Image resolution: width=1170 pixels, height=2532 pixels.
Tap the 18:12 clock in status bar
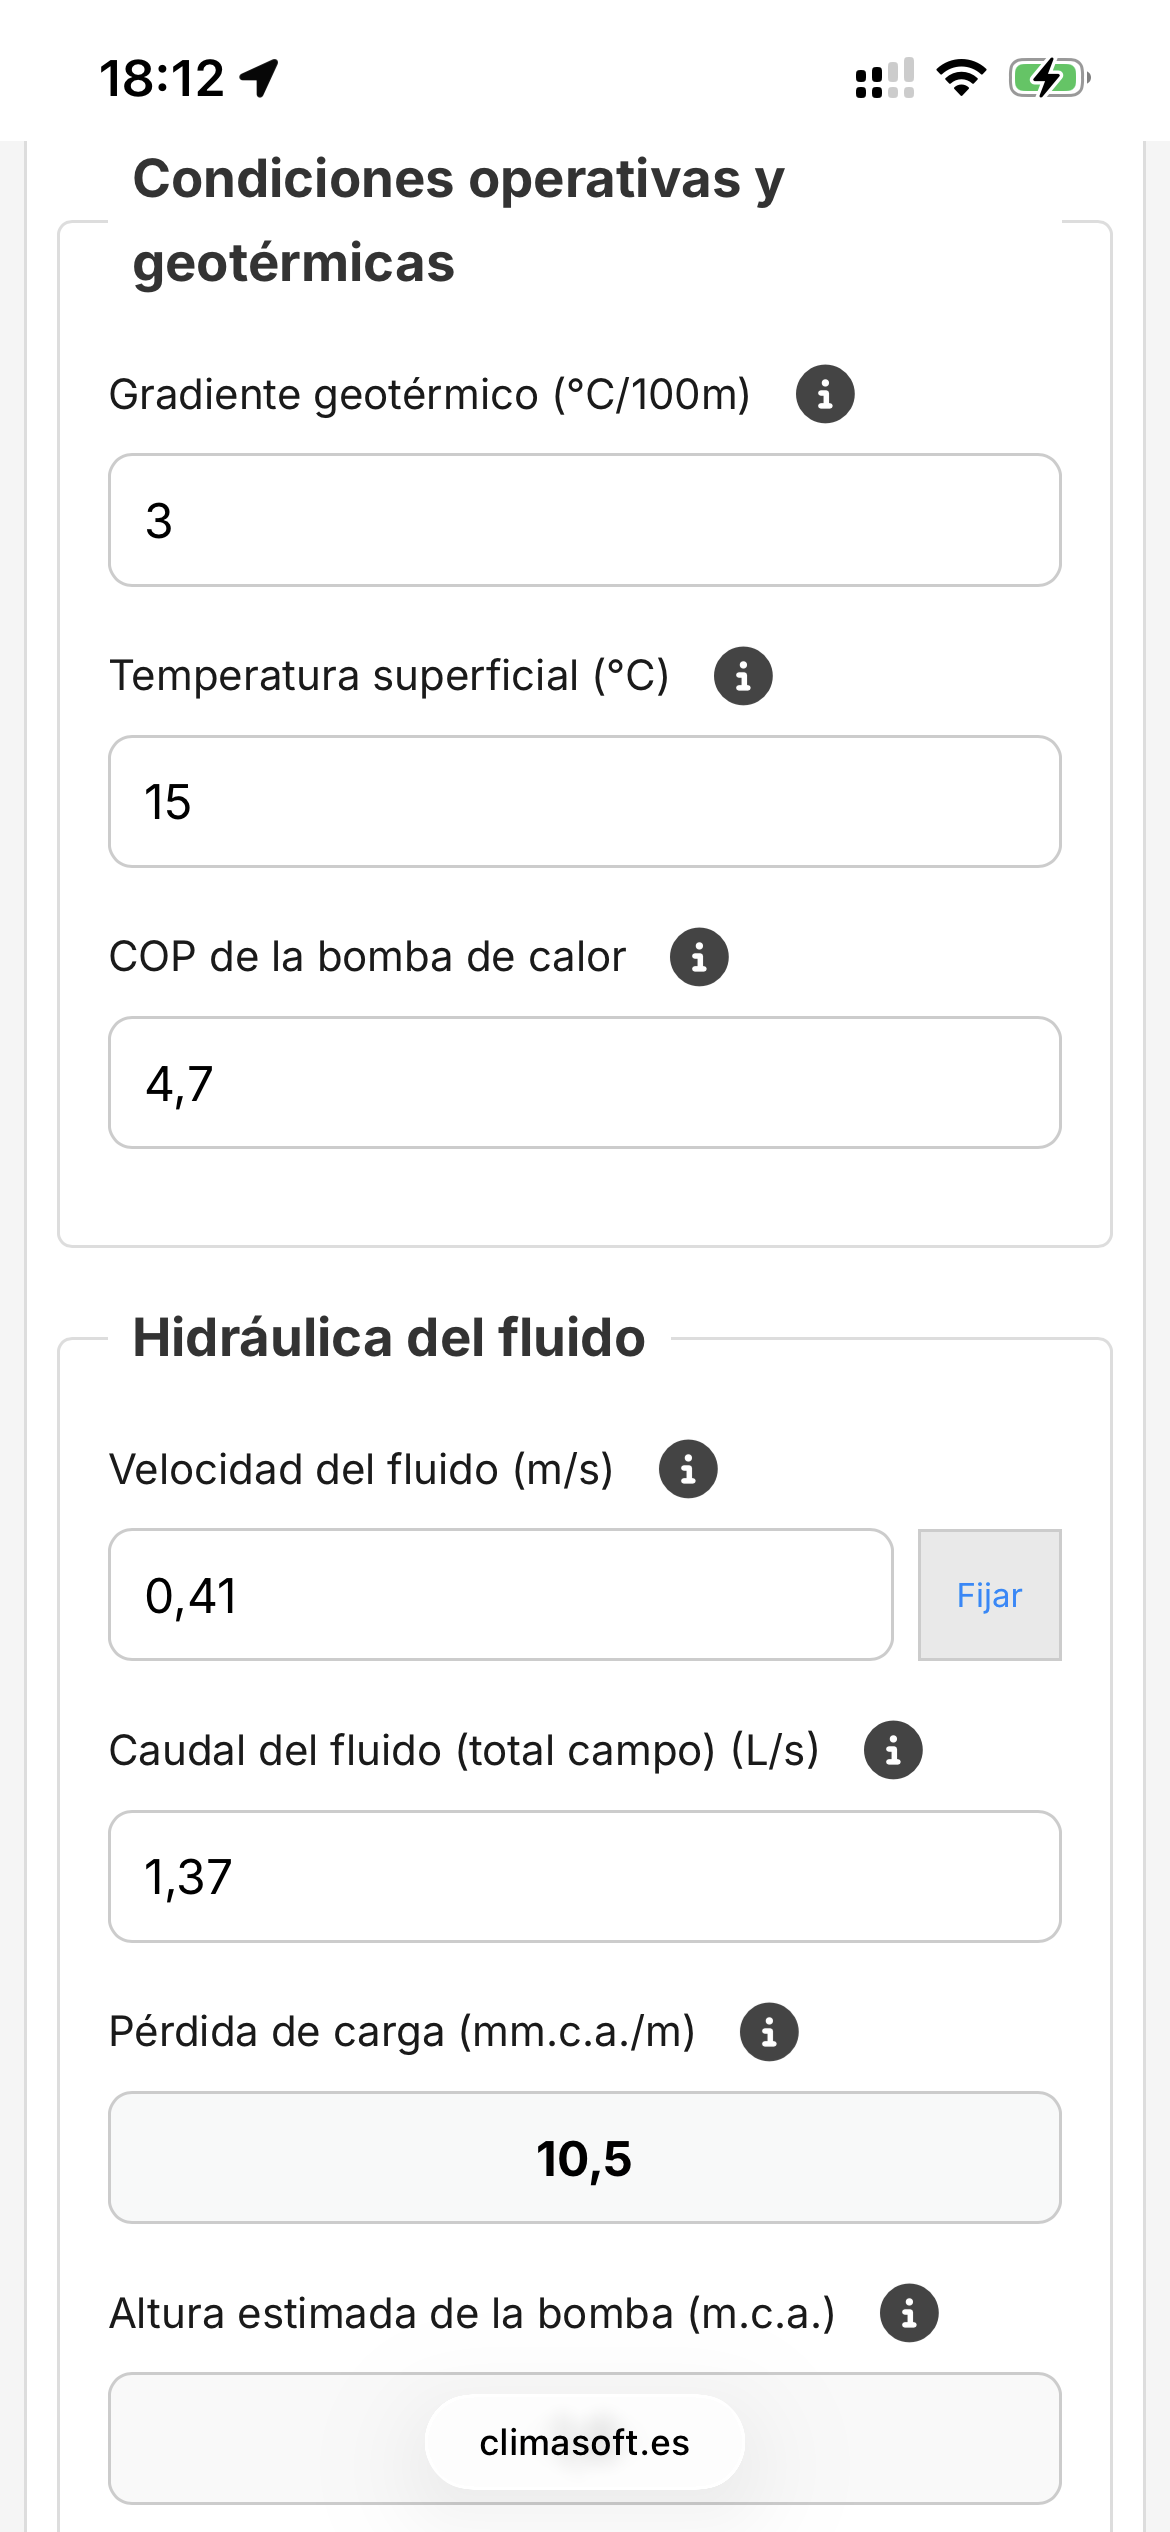pos(162,78)
